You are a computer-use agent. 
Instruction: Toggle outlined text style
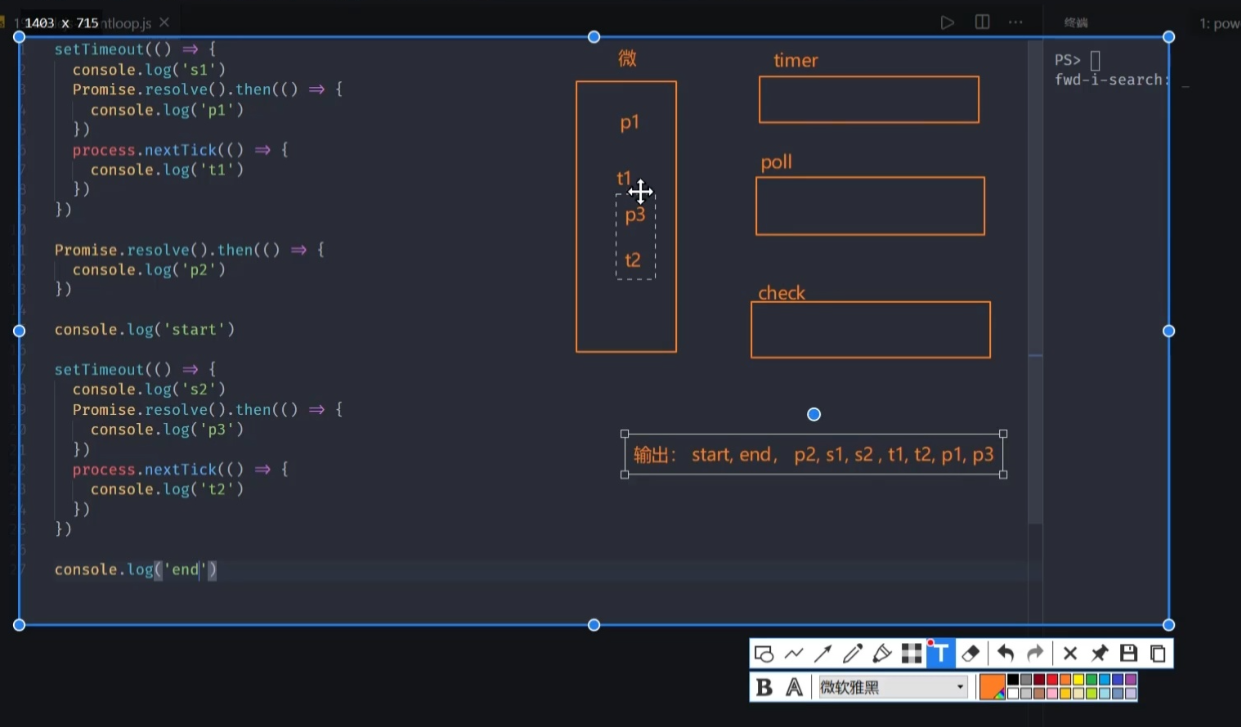click(794, 687)
